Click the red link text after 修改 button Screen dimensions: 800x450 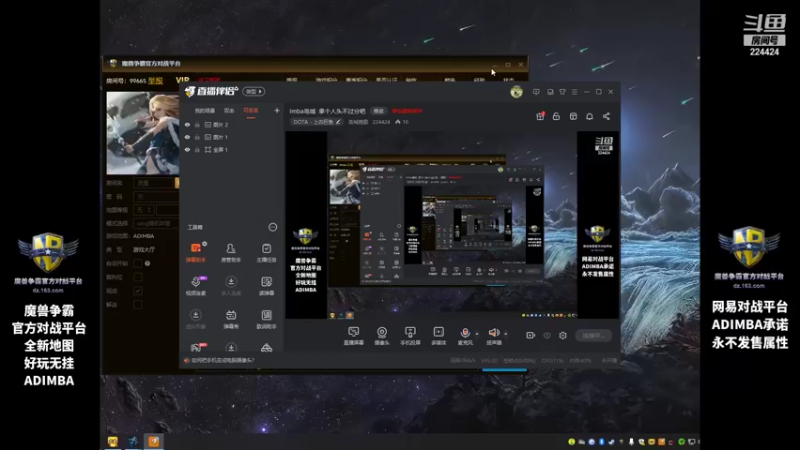(407, 111)
